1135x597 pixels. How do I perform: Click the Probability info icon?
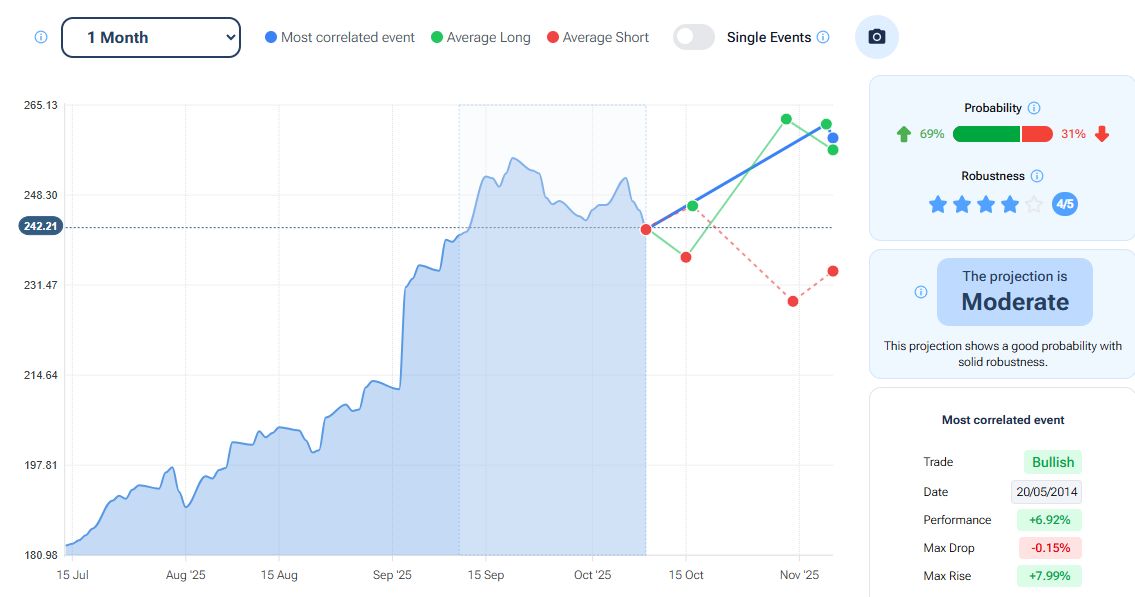pyautogui.click(x=1034, y=108)
